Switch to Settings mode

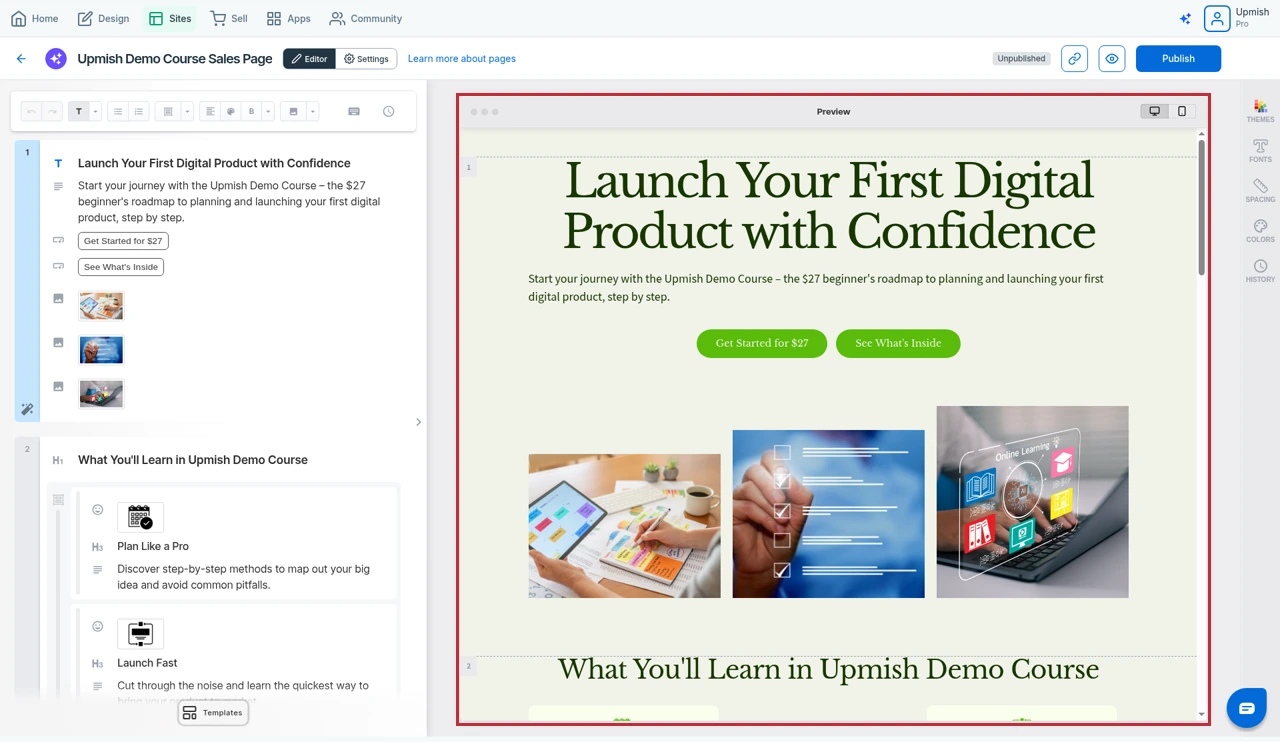coord(366,59)
